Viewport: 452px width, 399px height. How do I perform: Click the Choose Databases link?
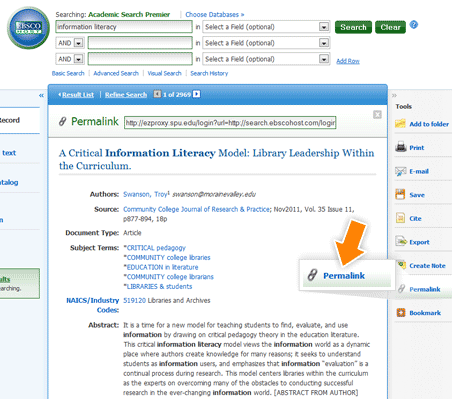215,15
